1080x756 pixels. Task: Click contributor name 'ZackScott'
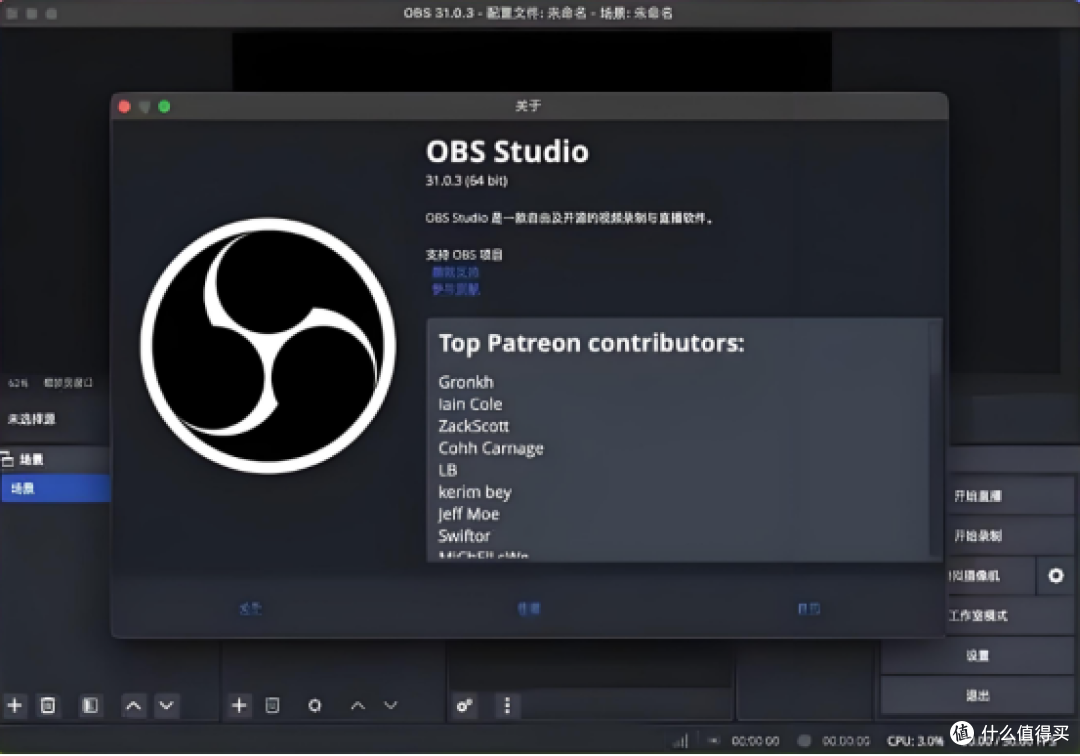tap(474, 426)
